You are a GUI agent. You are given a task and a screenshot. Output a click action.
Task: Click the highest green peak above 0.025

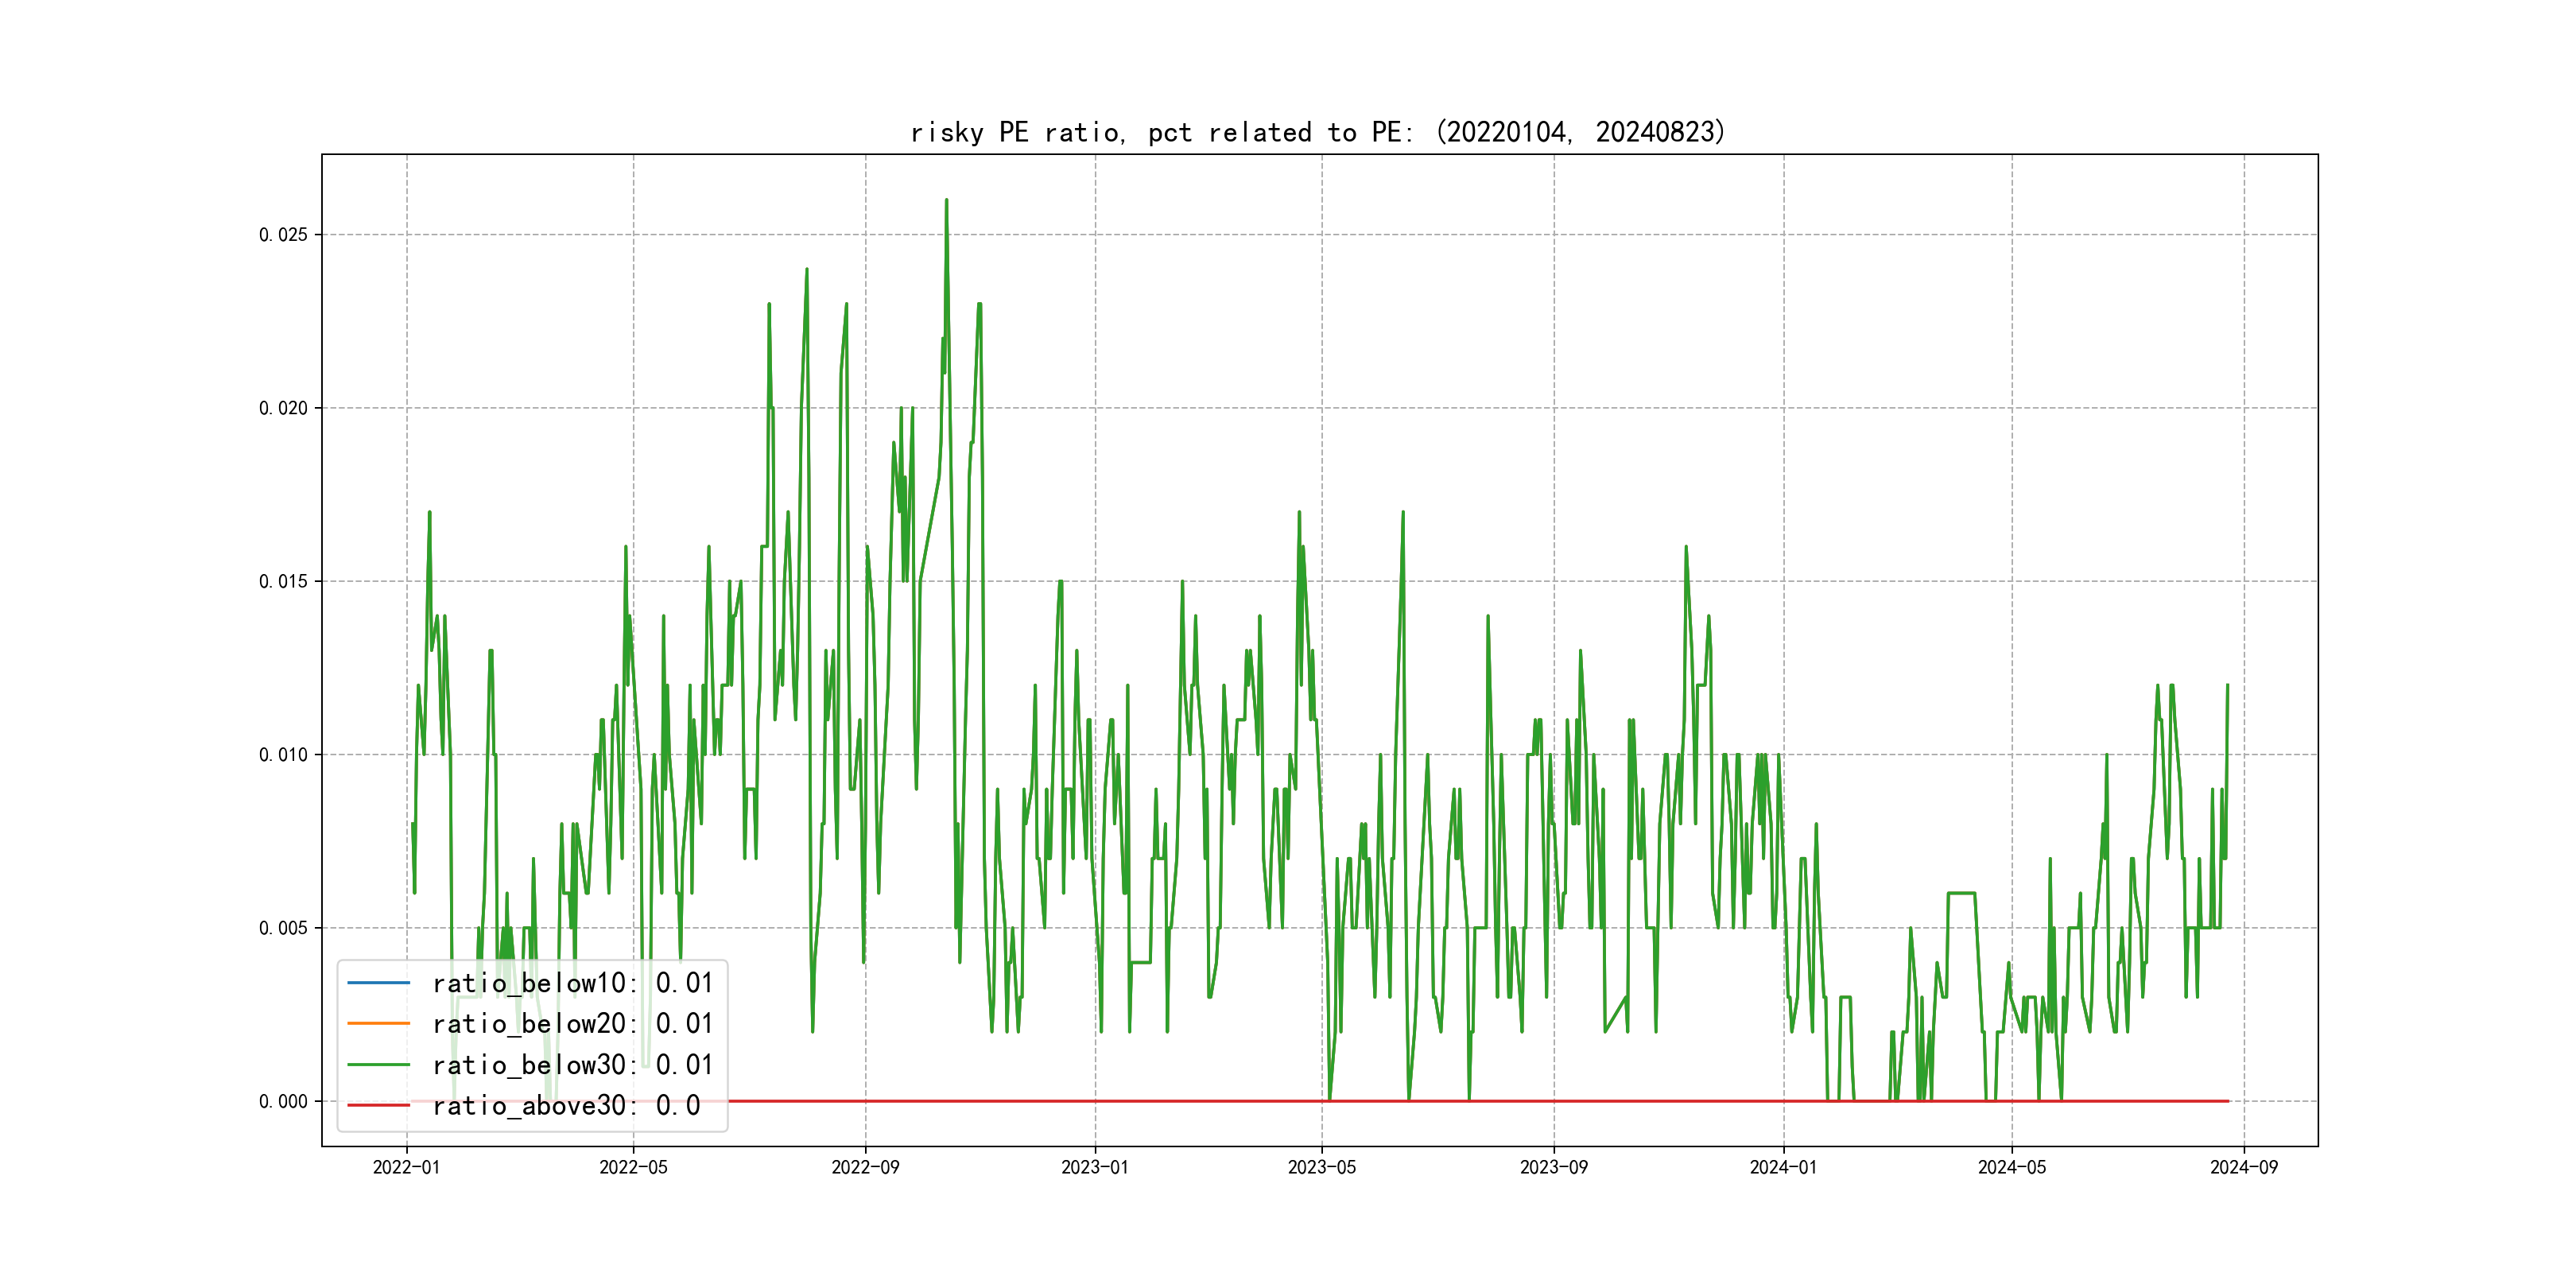(946, 201)
